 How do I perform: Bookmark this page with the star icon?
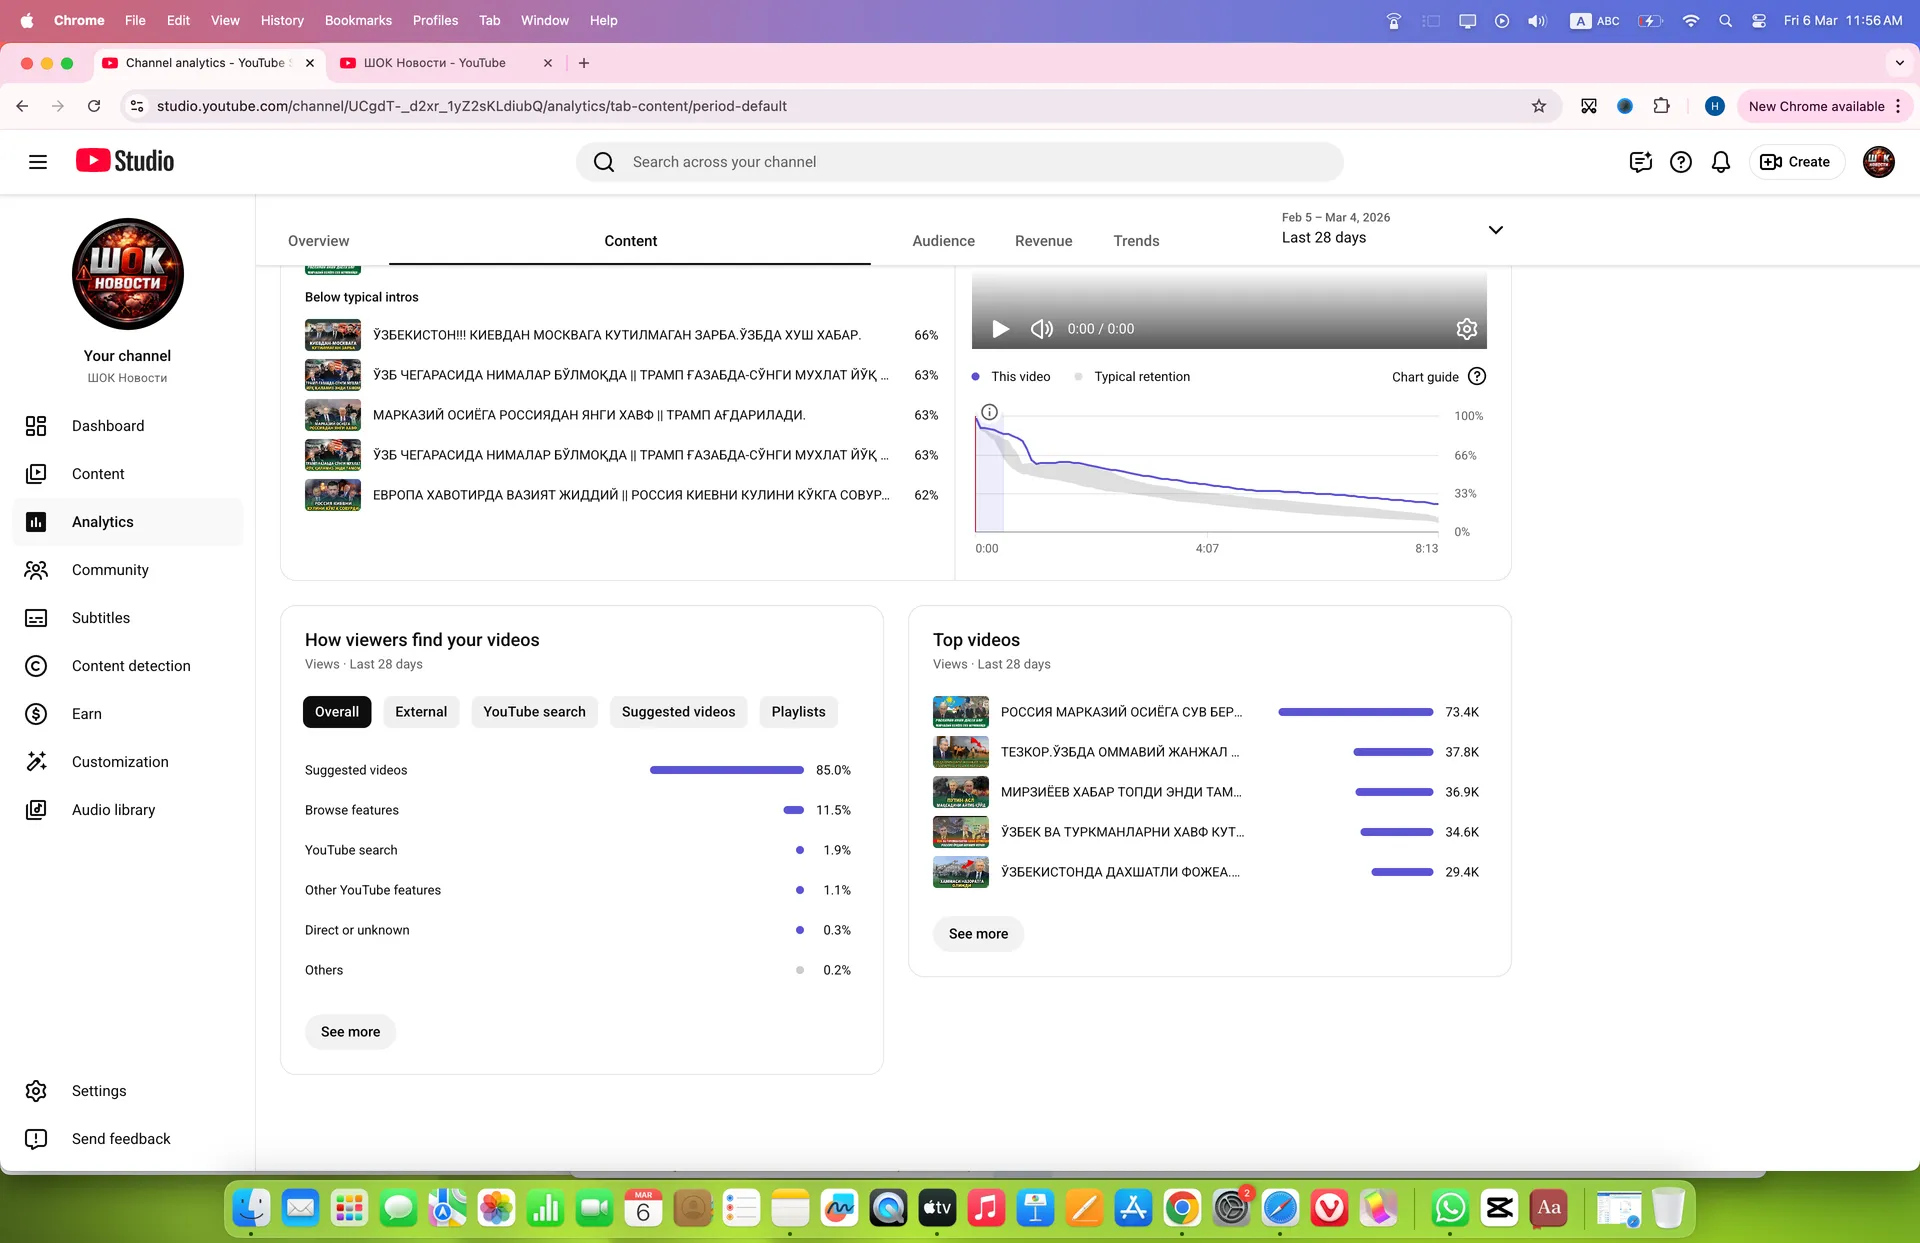click(1539, 106)
